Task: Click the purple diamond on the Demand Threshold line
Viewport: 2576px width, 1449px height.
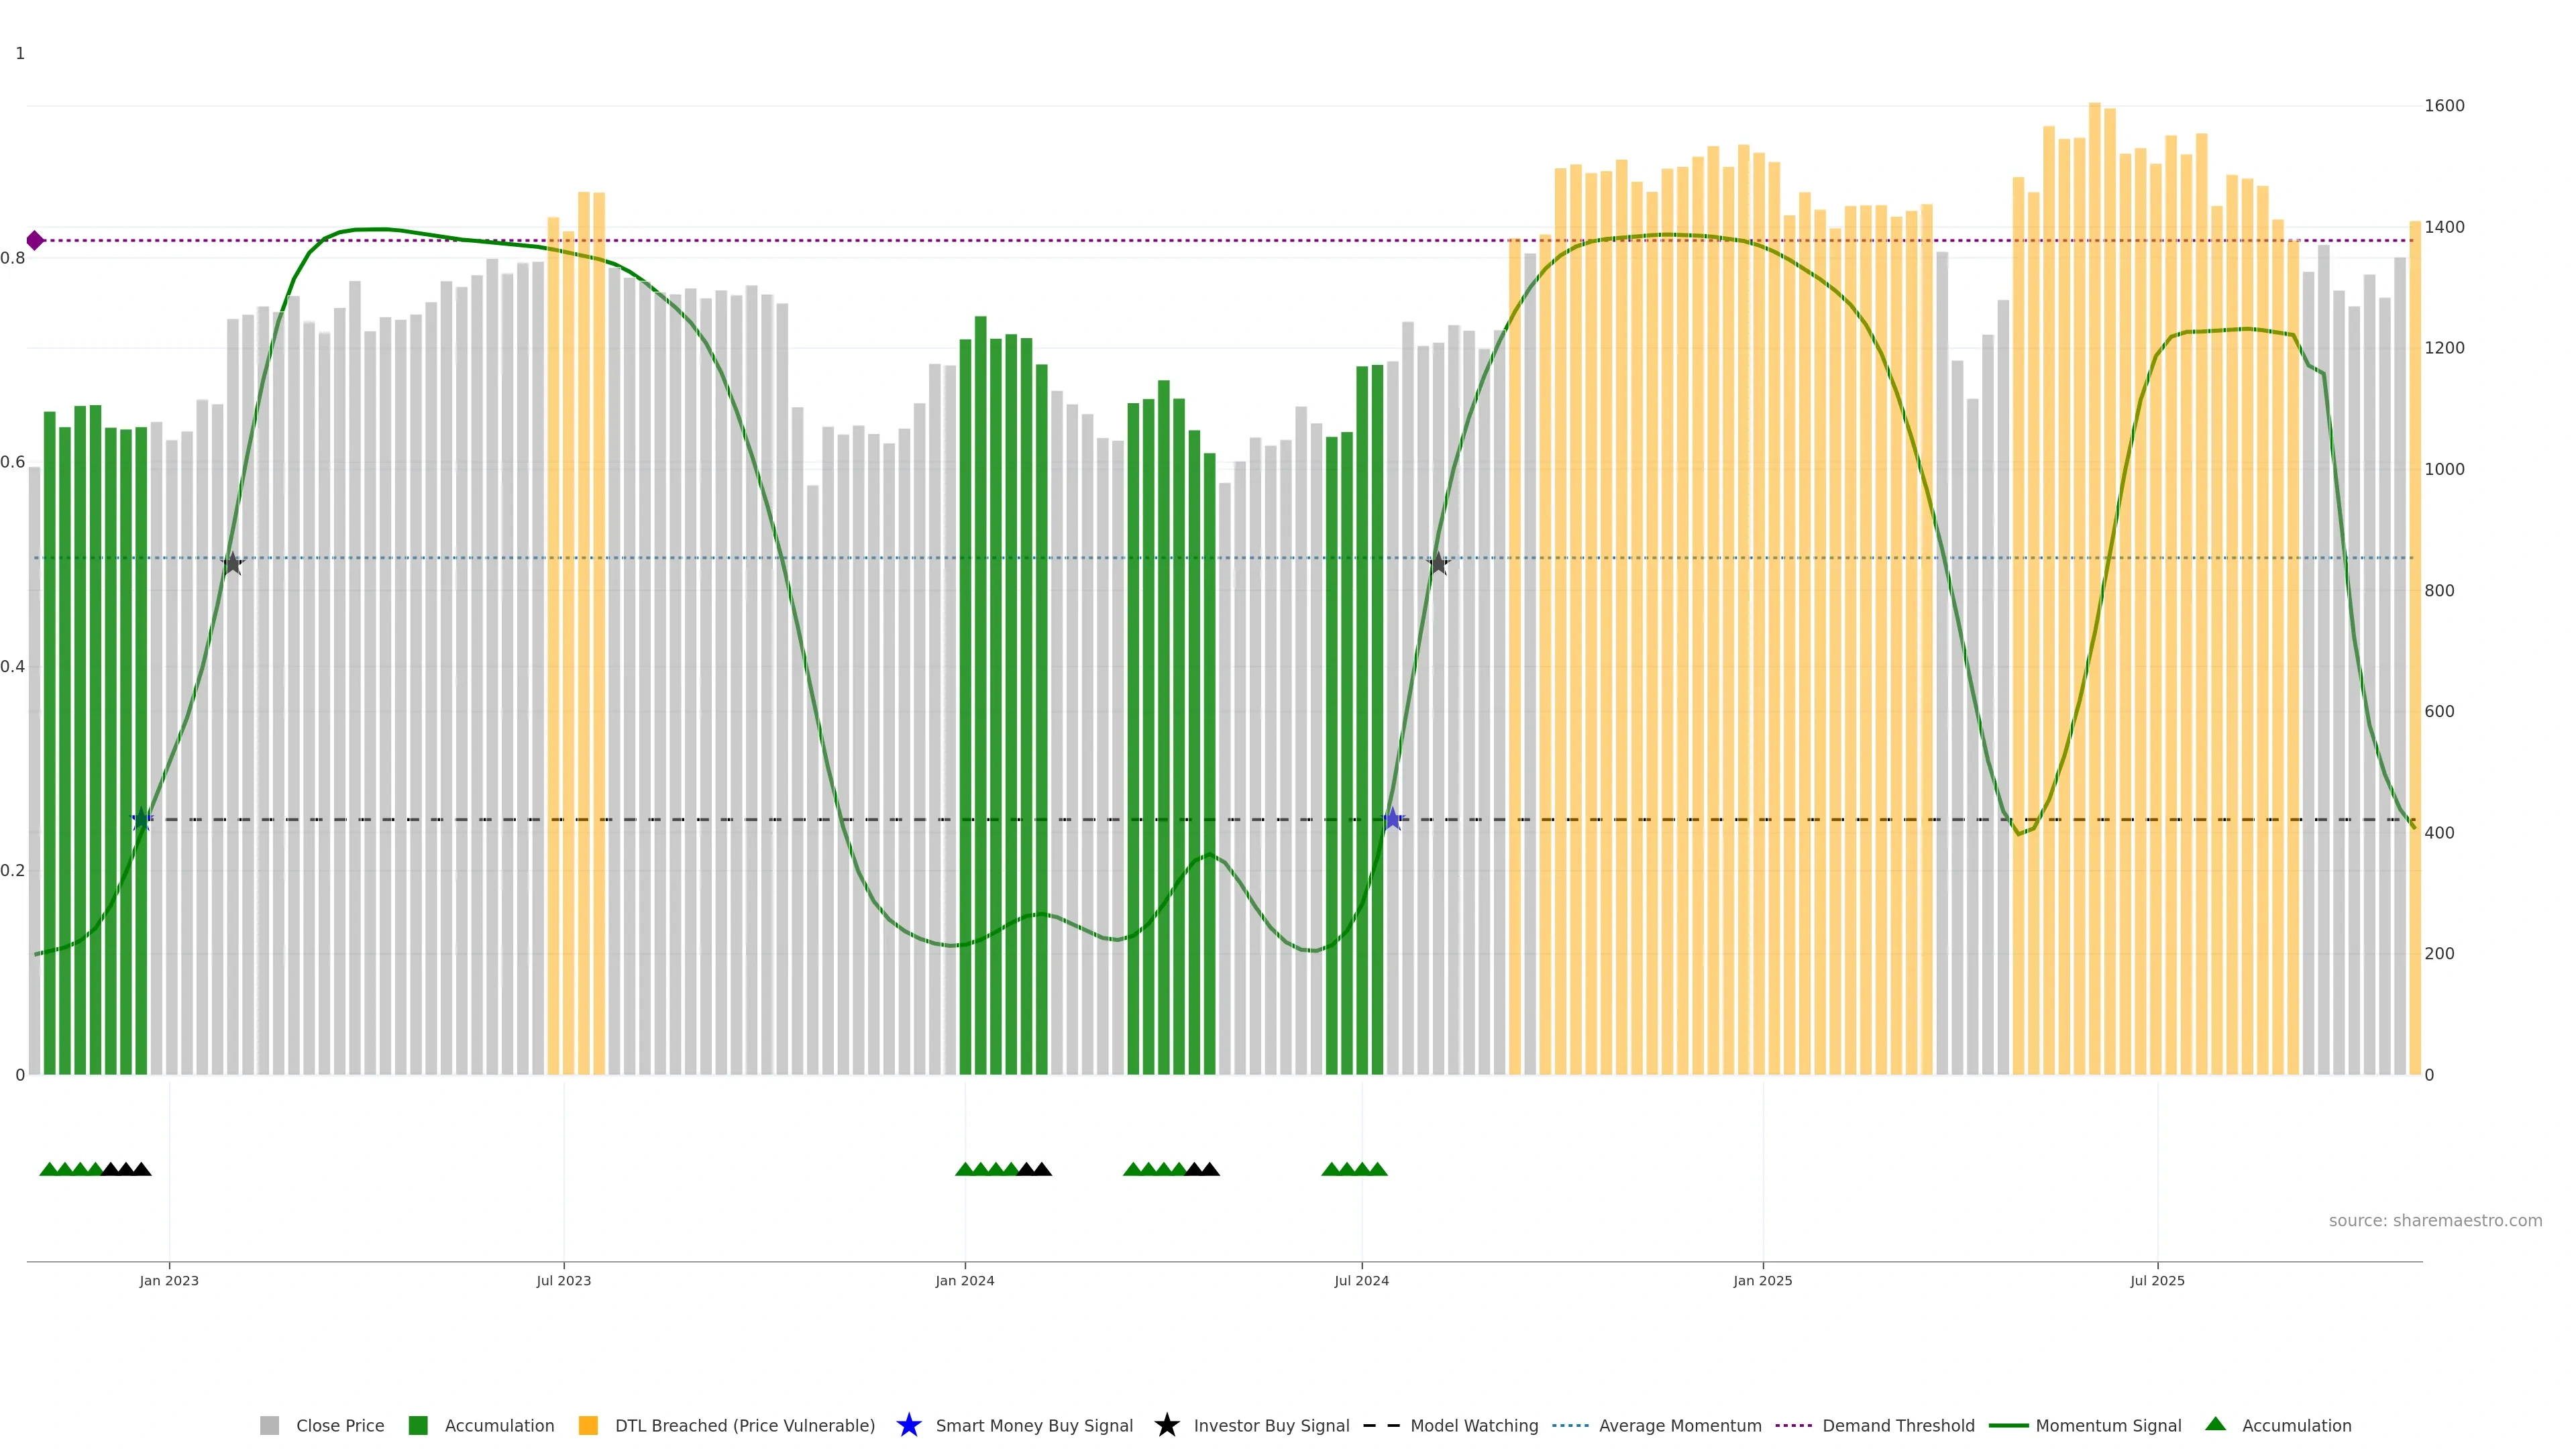Action: tap(35, 240)
